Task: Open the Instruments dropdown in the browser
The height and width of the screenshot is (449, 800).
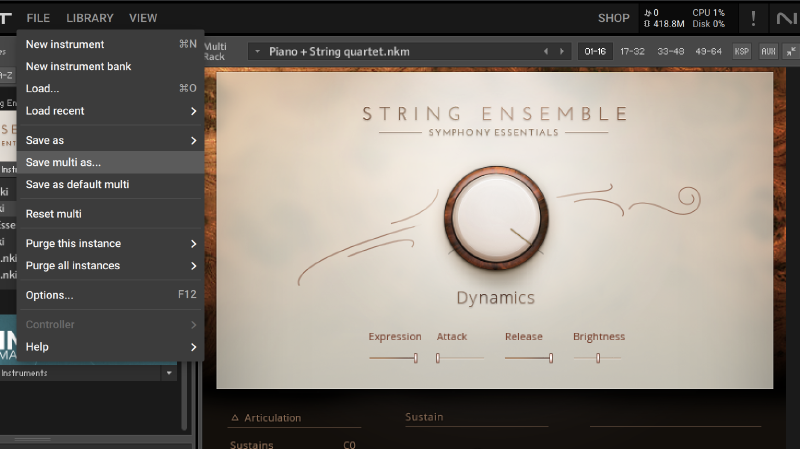Action: (x=169, y=373)
